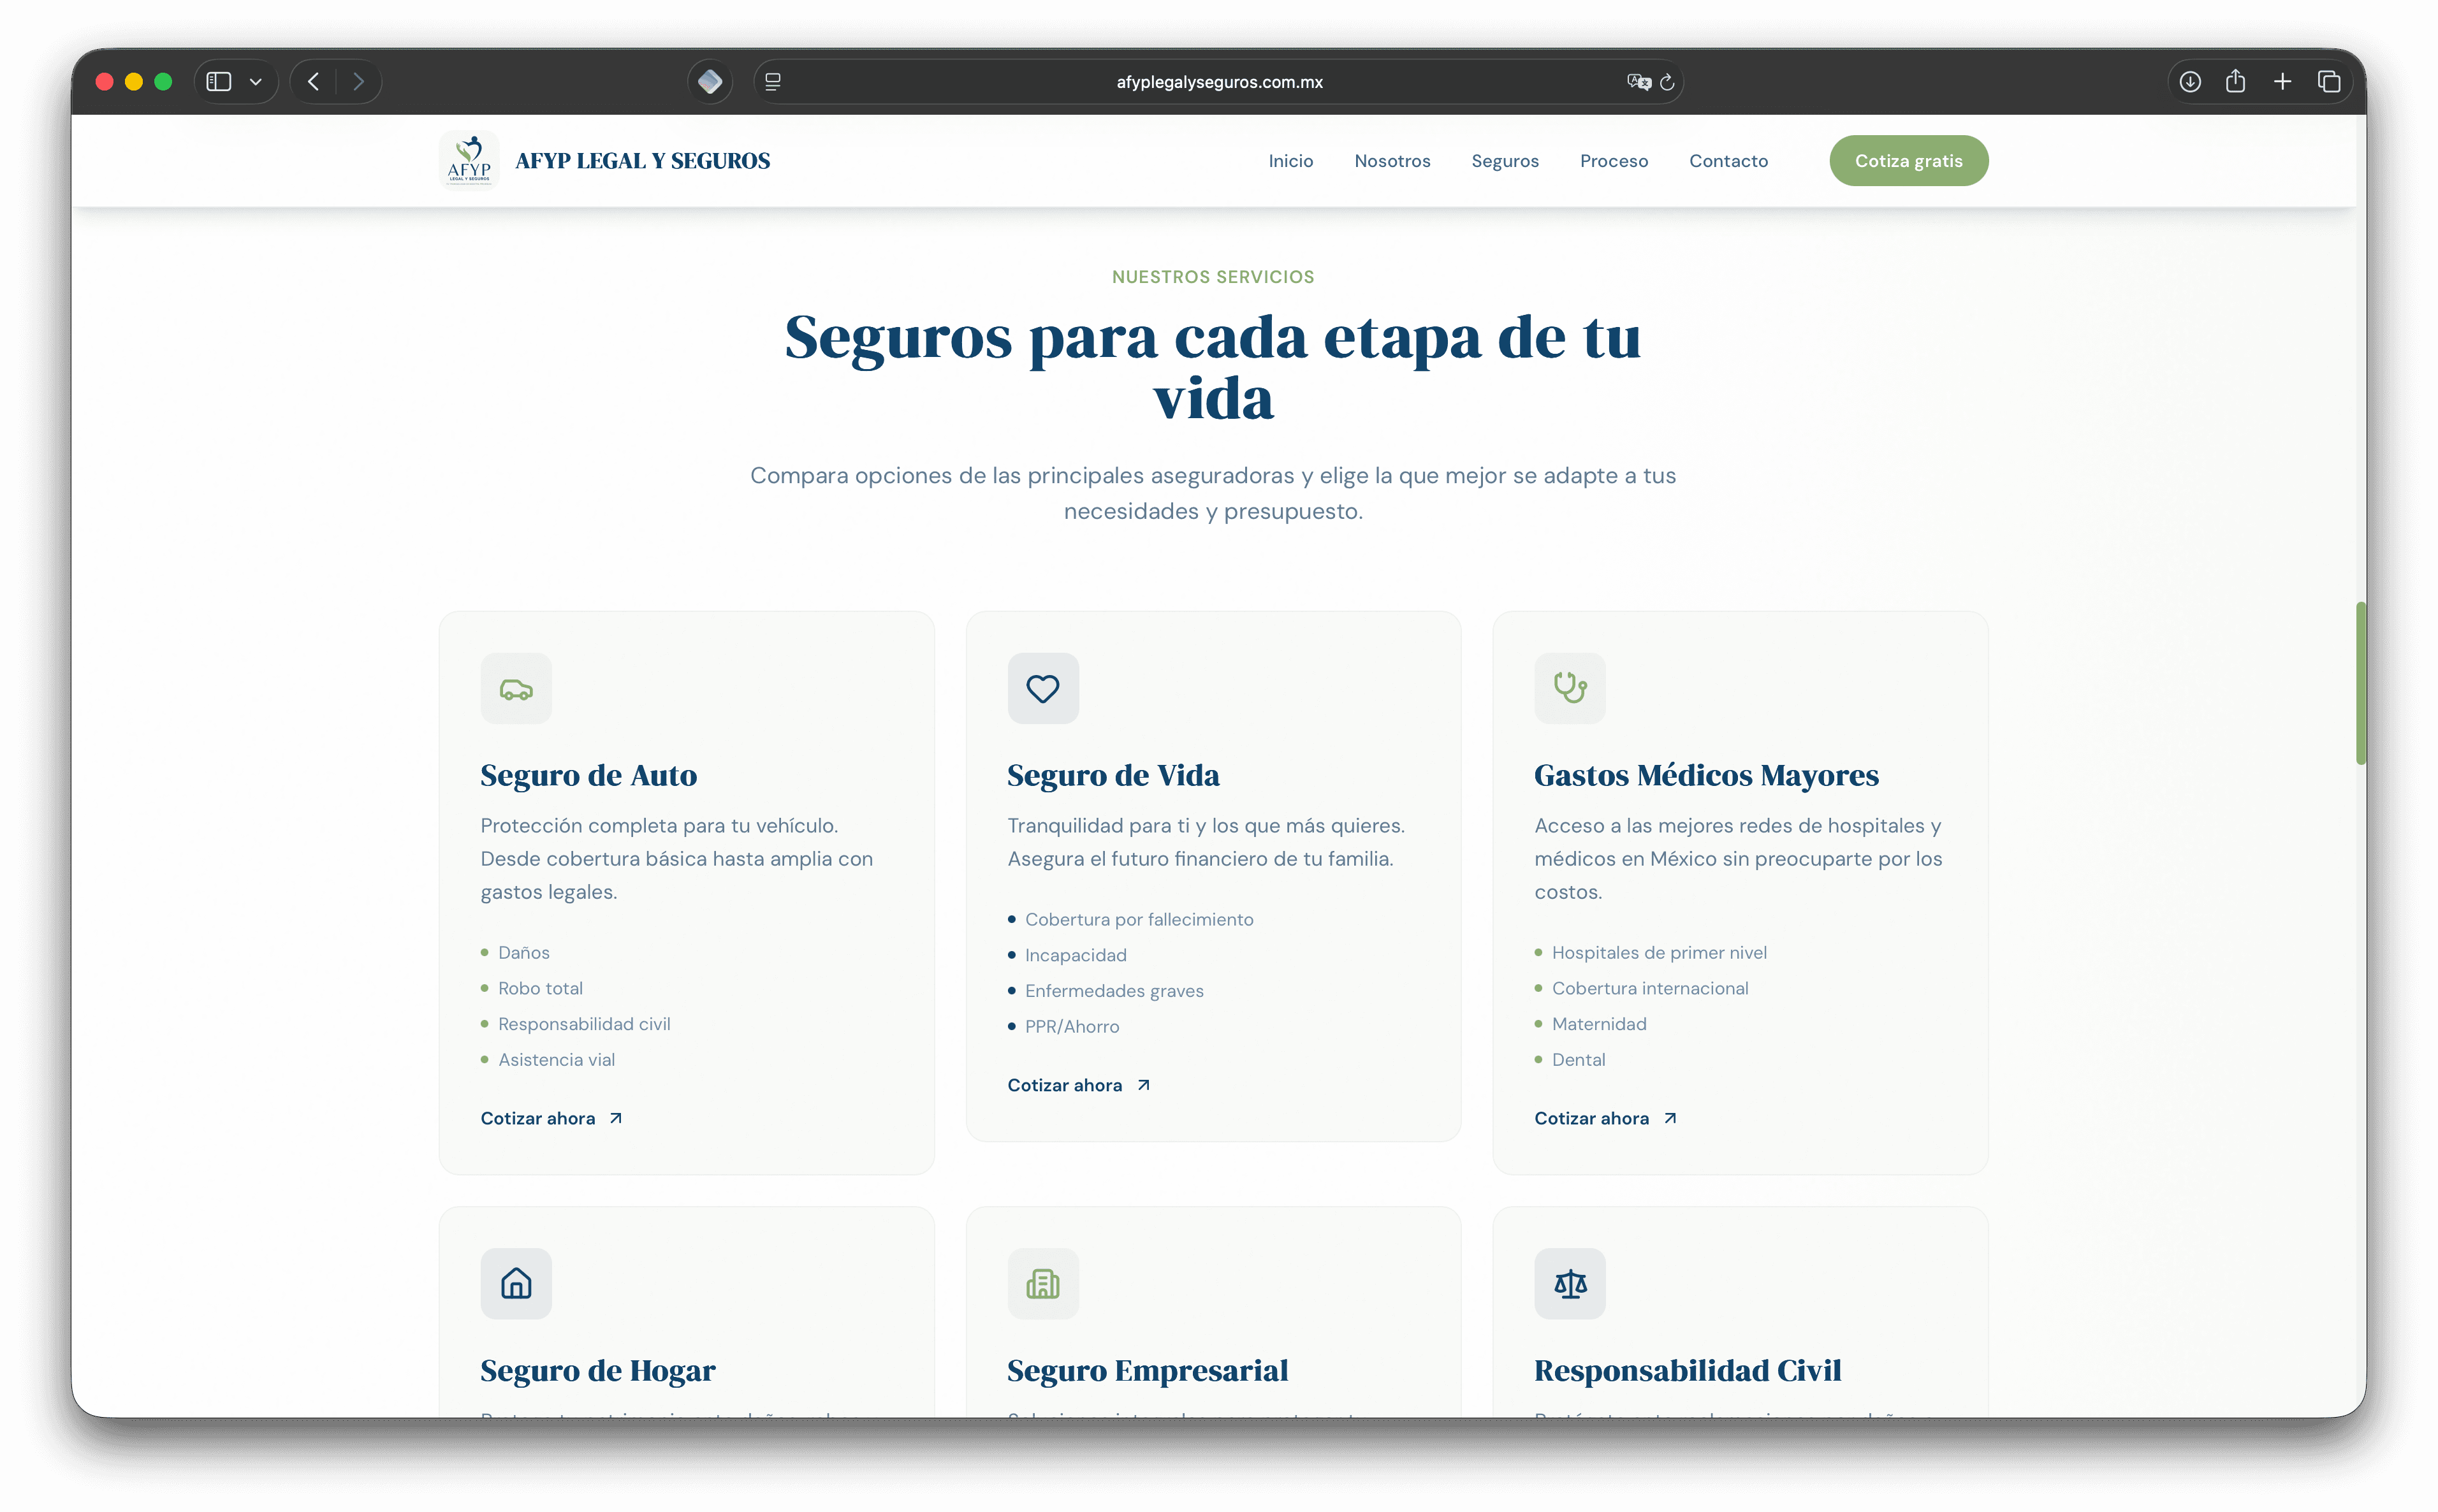
Task: Click the heart icon on Seguro de Vida
Action: point(1043,689)
